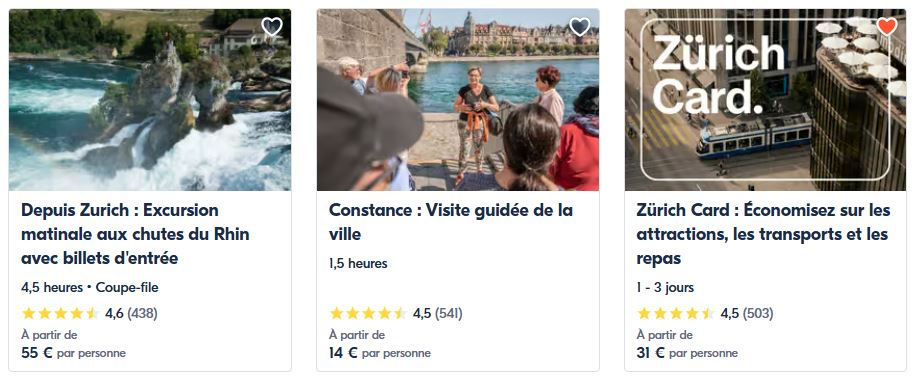This screenshot has height=378, width=921.
Task: Open the Rhine Falls waterfall photo
Action: click(150, 100)
